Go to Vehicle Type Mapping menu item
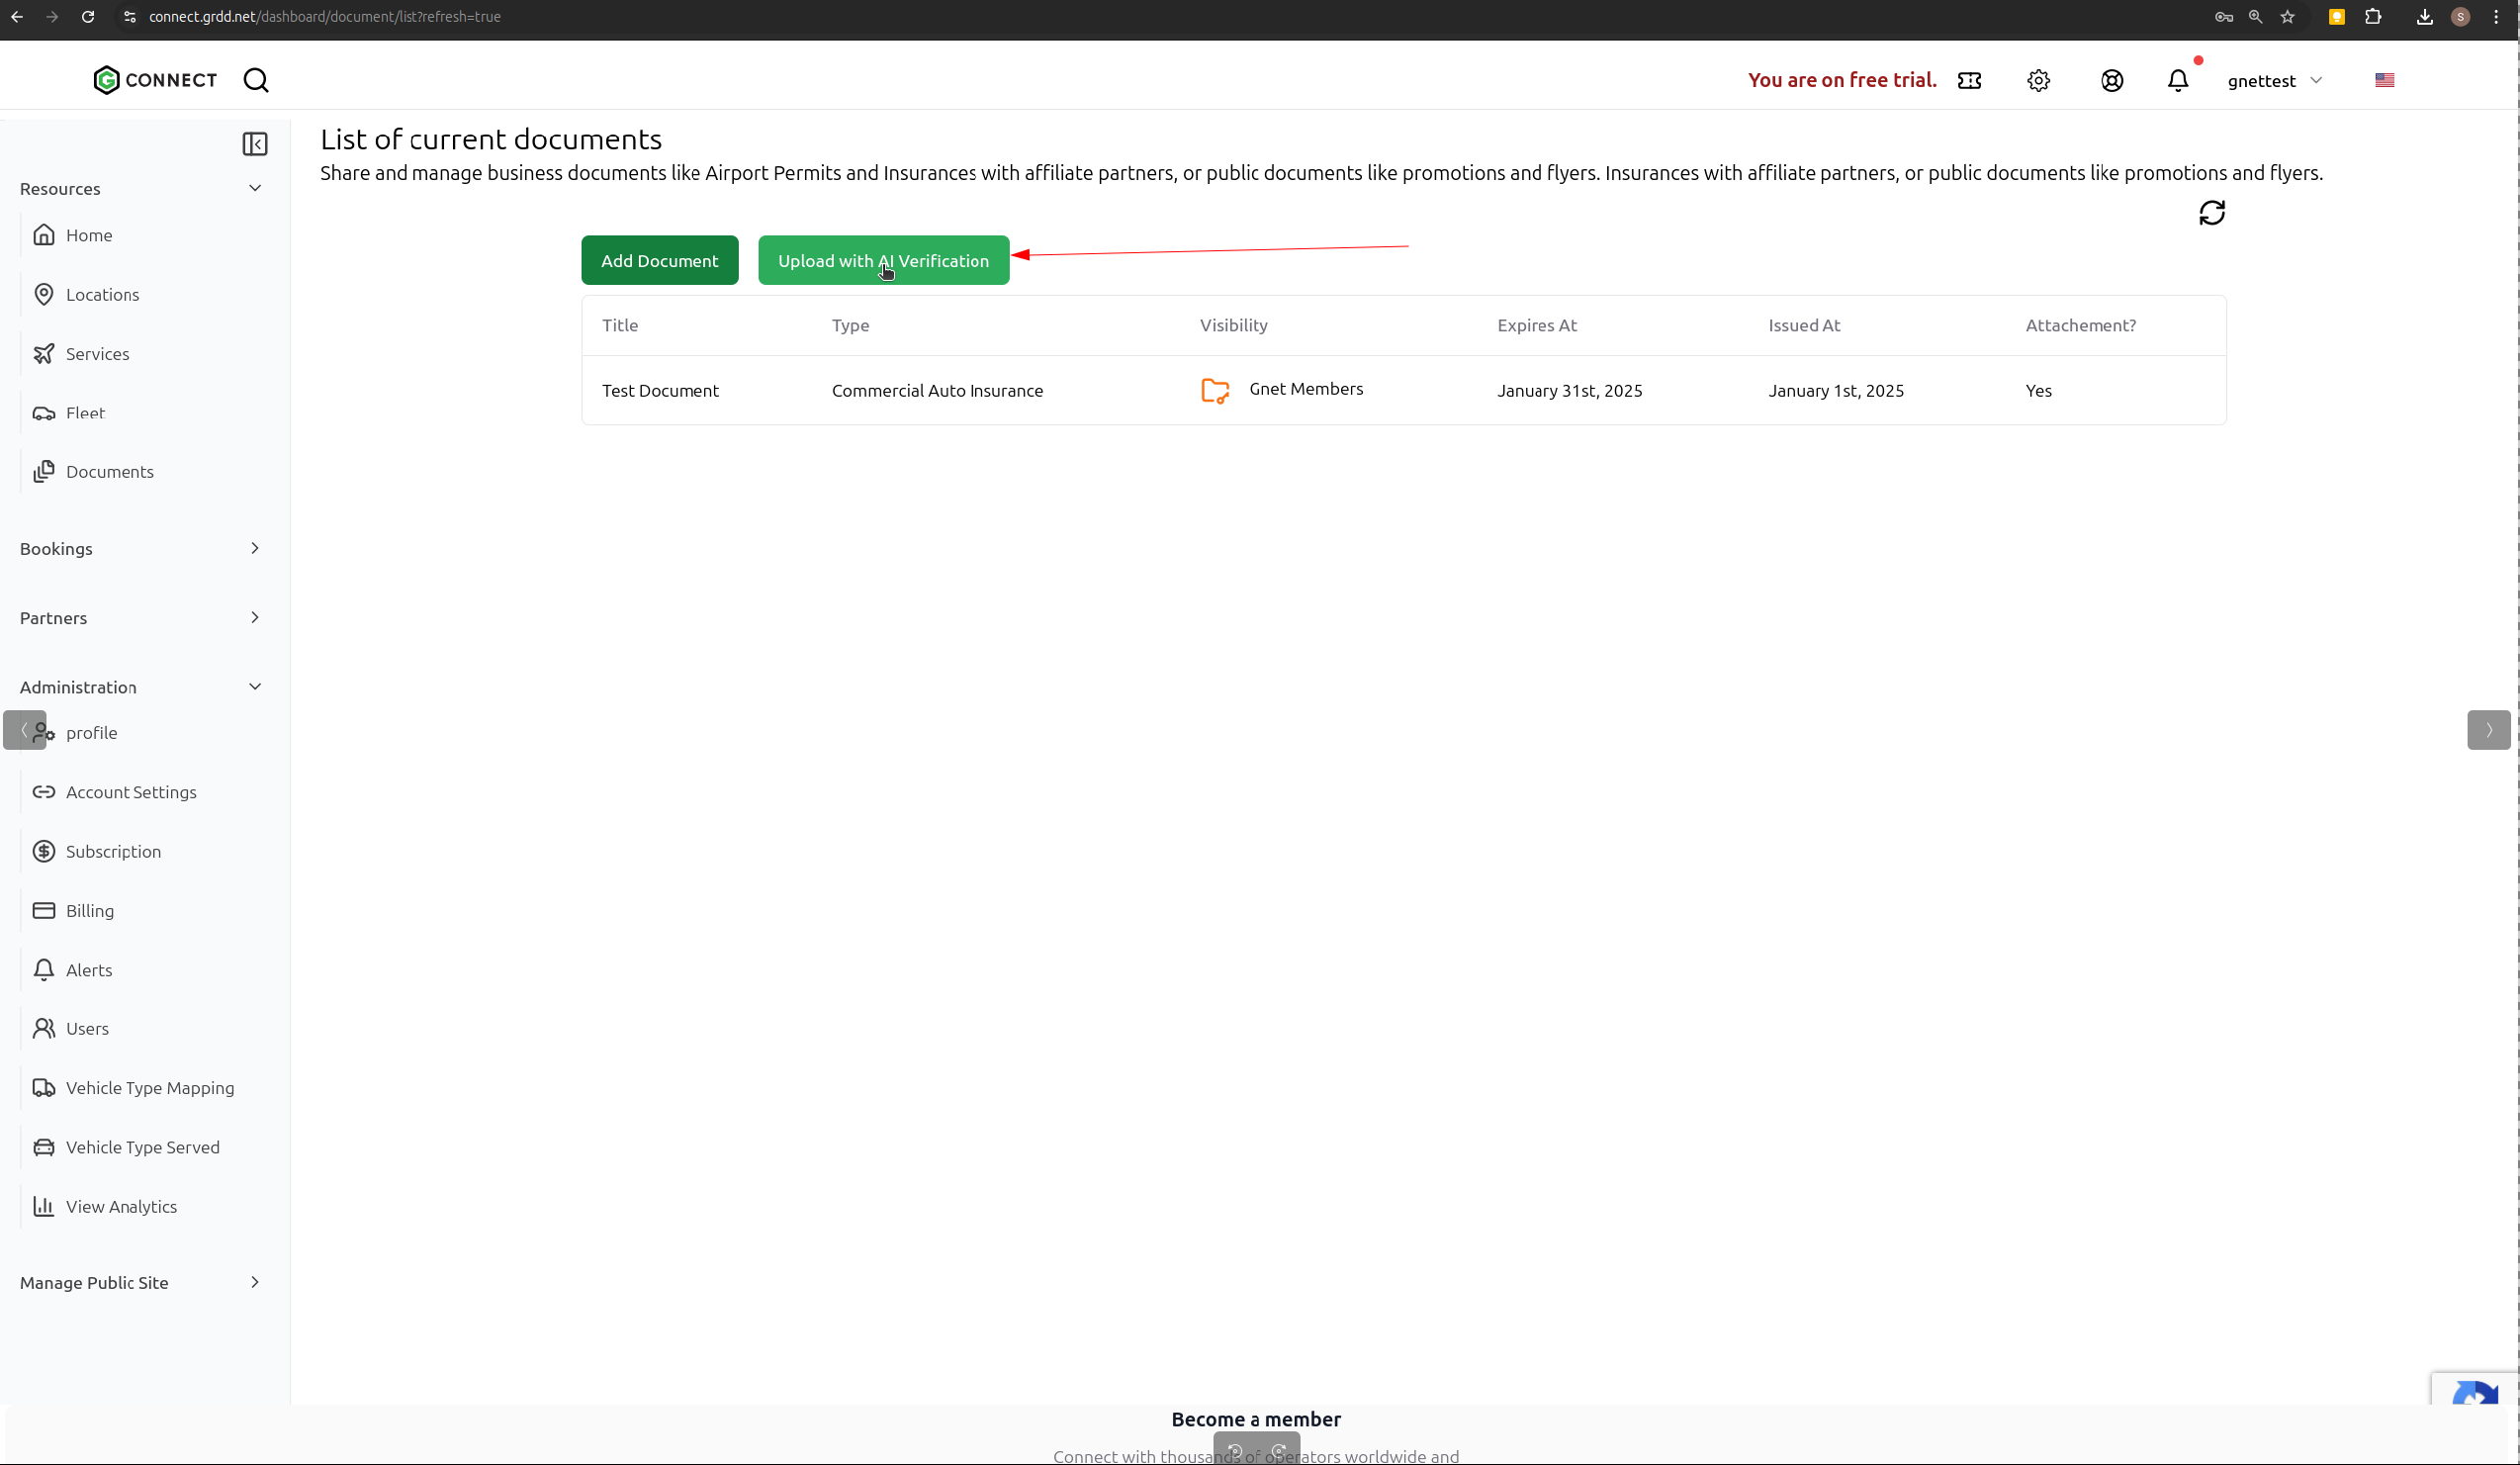 [x=149, y=1088]
